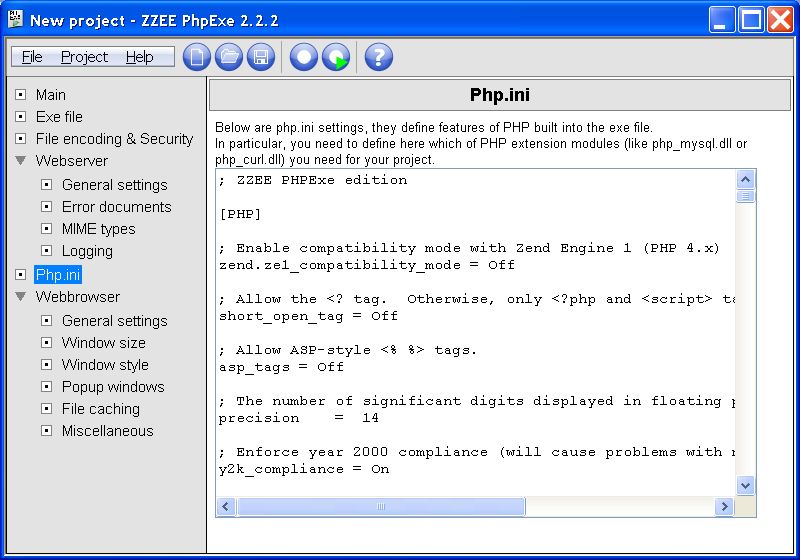
Task: Select General settings under Webbrowser
Action: tap(114, 321)
